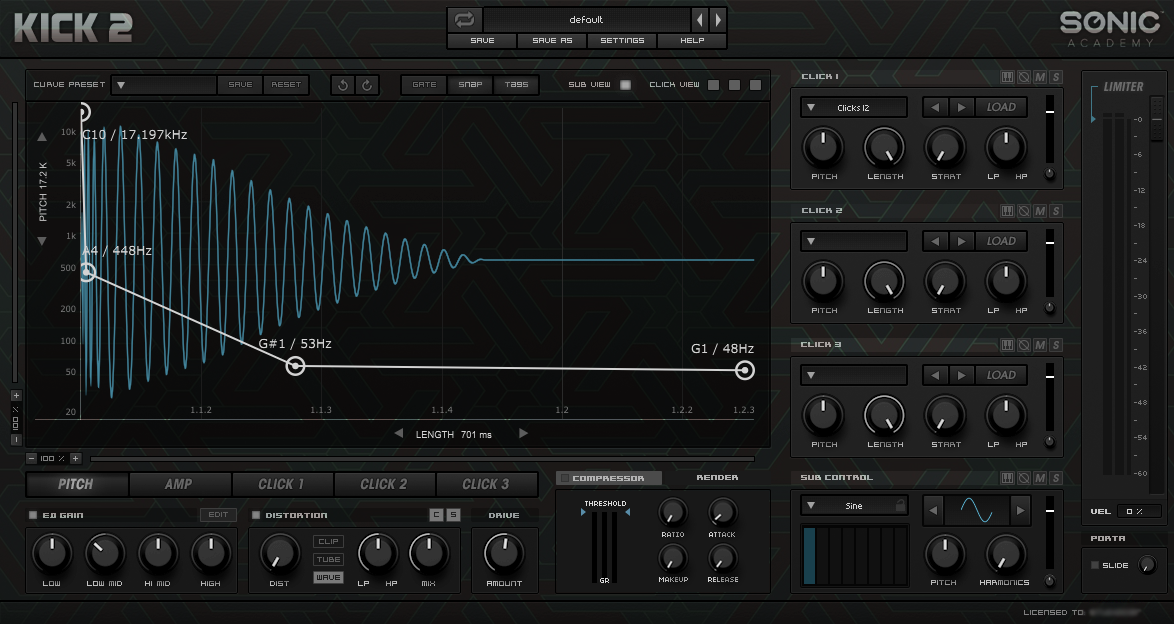Click the keyboard tracking icon for Click 1
The image size is (1174, 624).
click(x=1008, y=77)
